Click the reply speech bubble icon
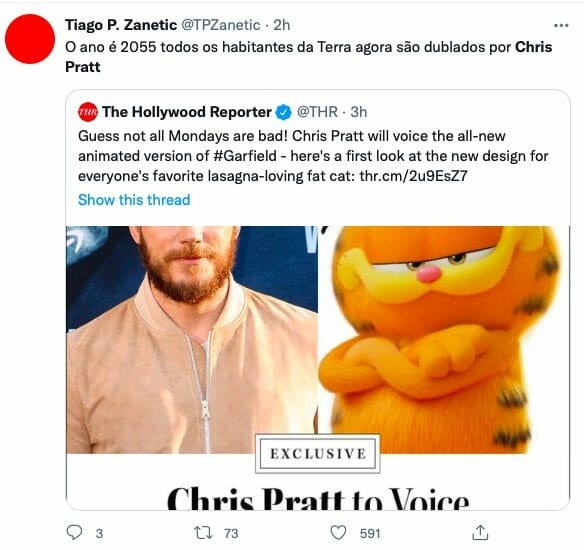The width and height of the screenshot is (584, 550). [74, 532]
